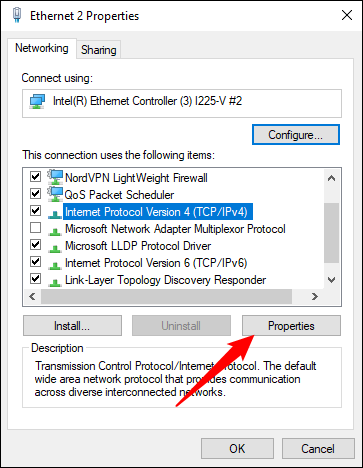Click the Microsoft LLDP Protocol Driver icon
The width and height of the screenshot is (363, 468).
(x=55, y=248)
